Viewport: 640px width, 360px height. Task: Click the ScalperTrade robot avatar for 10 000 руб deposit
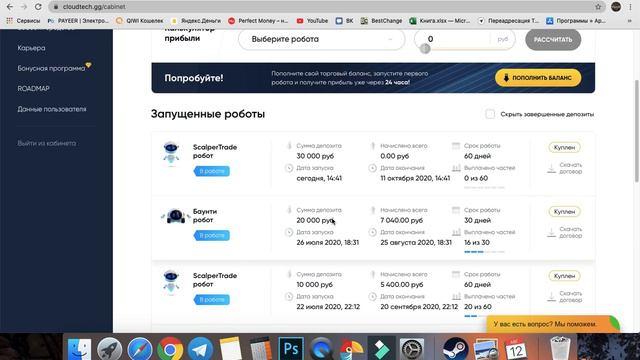pos(171,282)
